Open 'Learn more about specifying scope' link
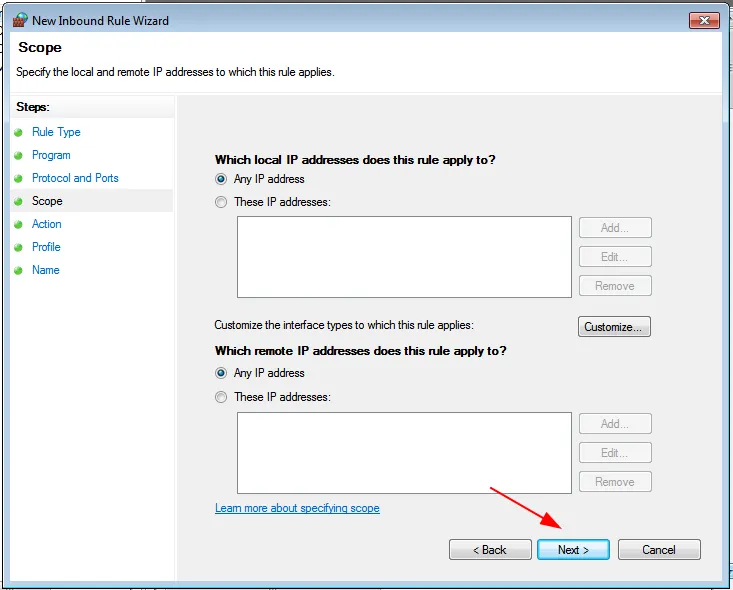Screen dimensions: 733x590 pos(297,508)
